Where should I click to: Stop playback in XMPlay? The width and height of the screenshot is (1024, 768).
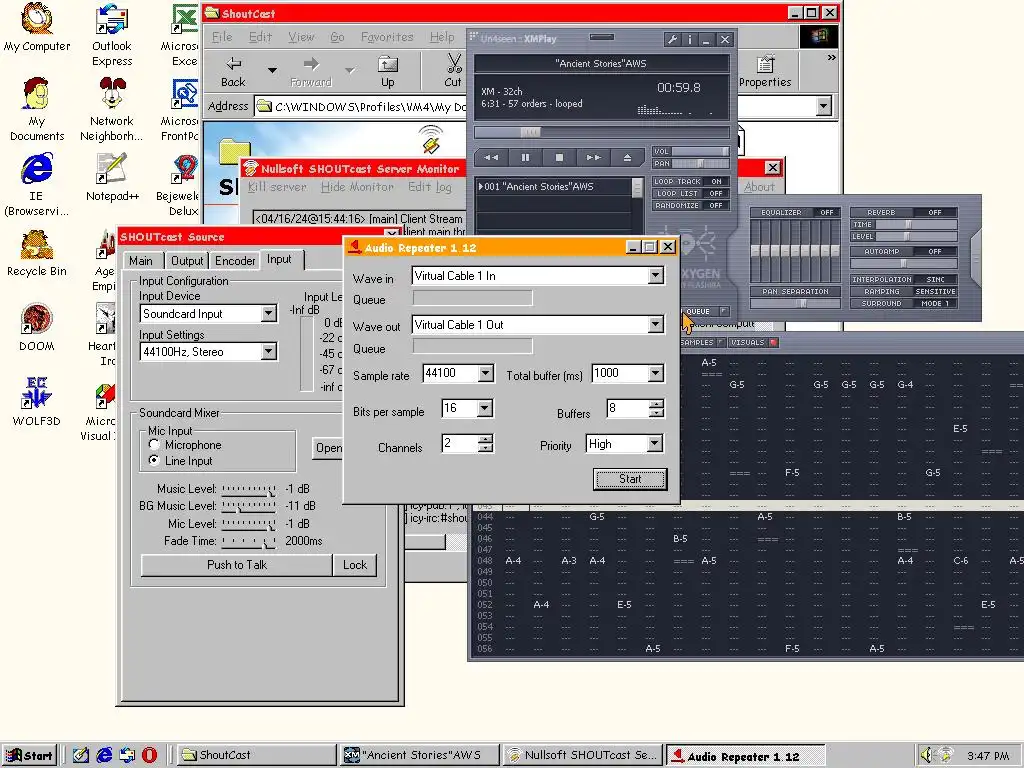click(x=559, y=157)
